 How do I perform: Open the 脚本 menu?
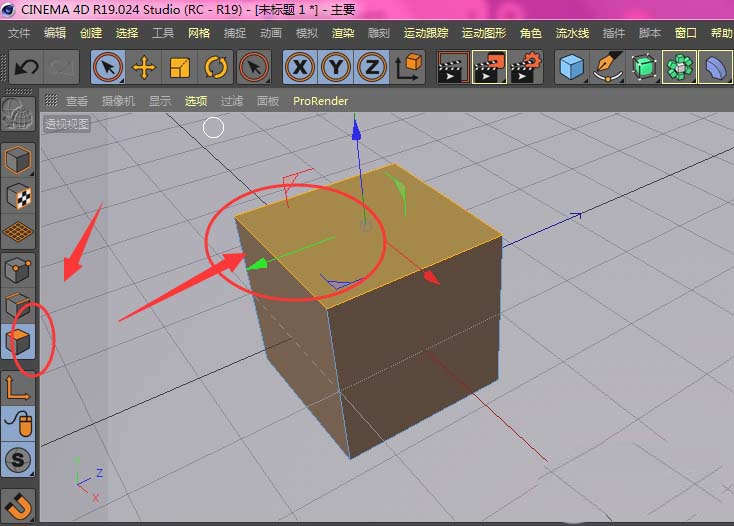click(650, 33)
